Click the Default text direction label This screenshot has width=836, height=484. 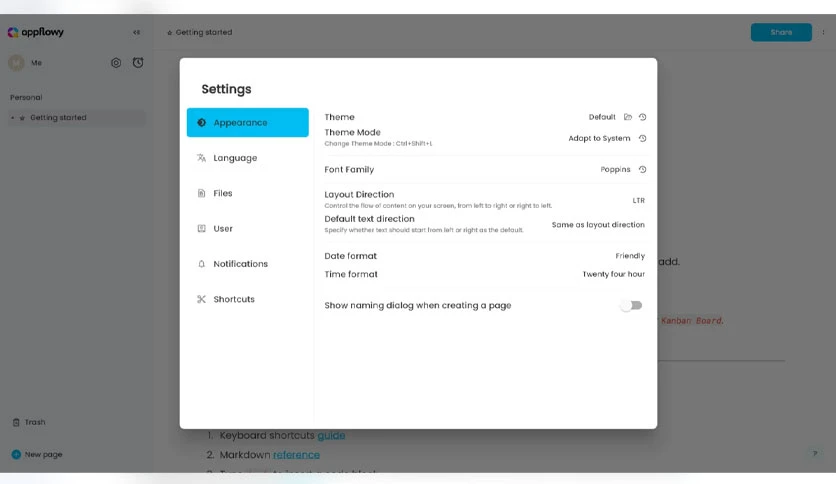pos(369,219)
